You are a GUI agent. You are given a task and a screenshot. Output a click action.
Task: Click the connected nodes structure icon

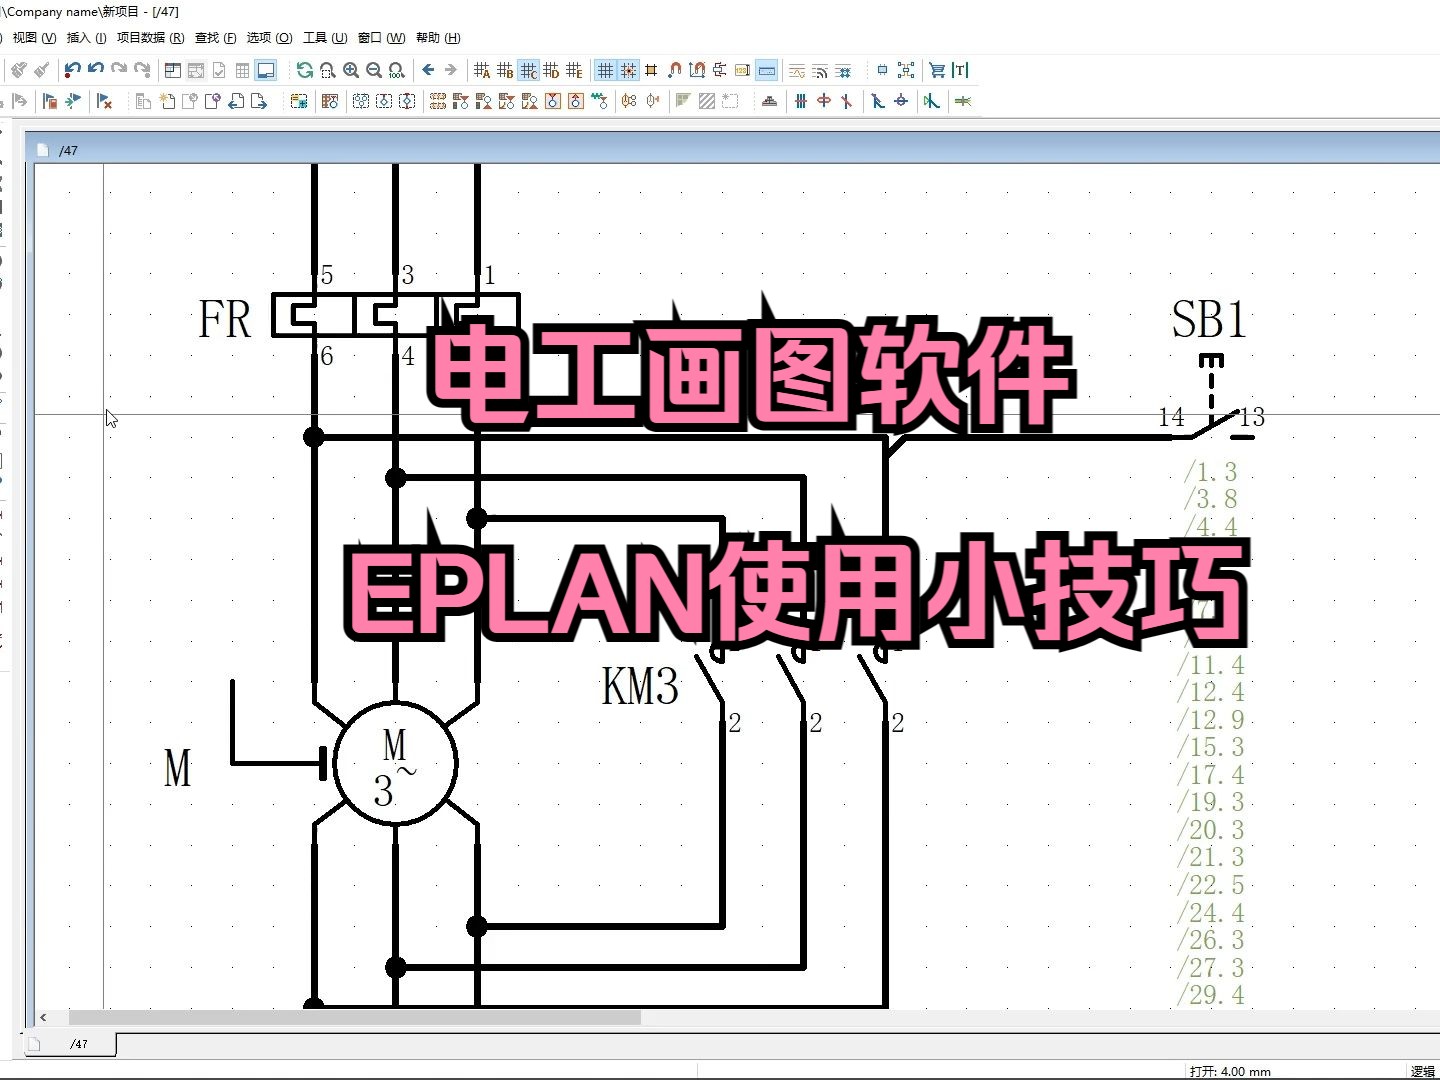pyautogui.click(x=906, y=70)
